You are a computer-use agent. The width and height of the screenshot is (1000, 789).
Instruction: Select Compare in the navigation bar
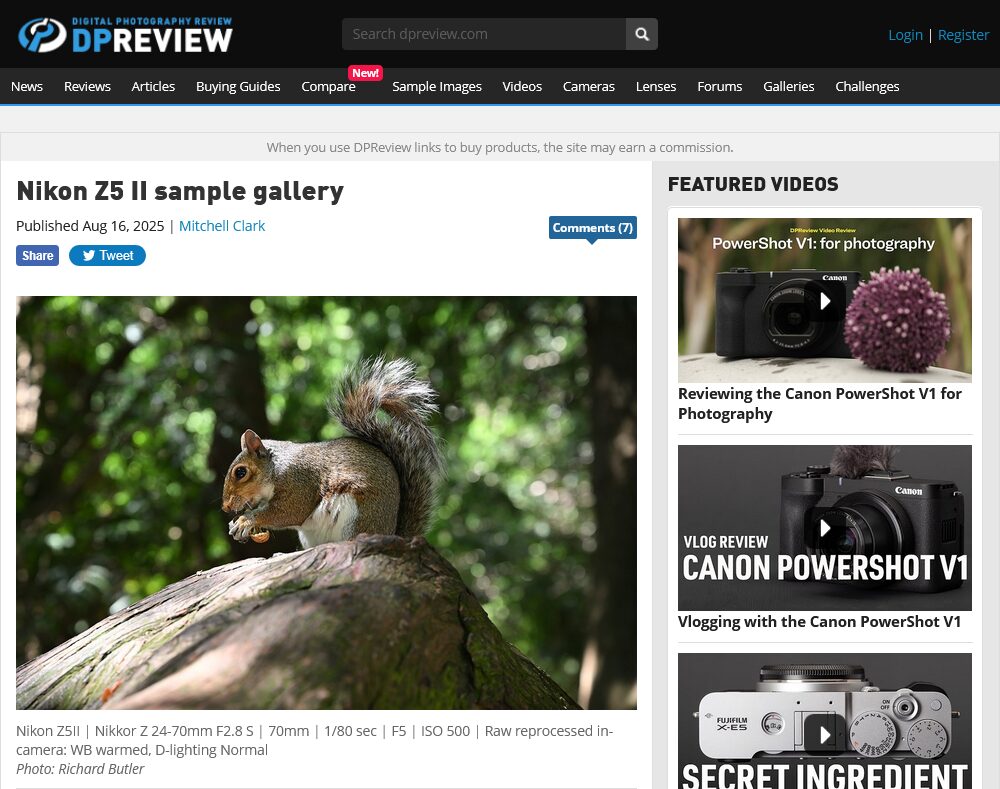tap(328, 86)
